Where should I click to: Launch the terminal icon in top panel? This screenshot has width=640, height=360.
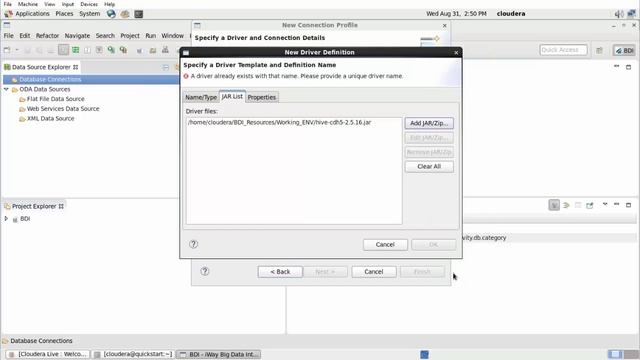(139, 14)
